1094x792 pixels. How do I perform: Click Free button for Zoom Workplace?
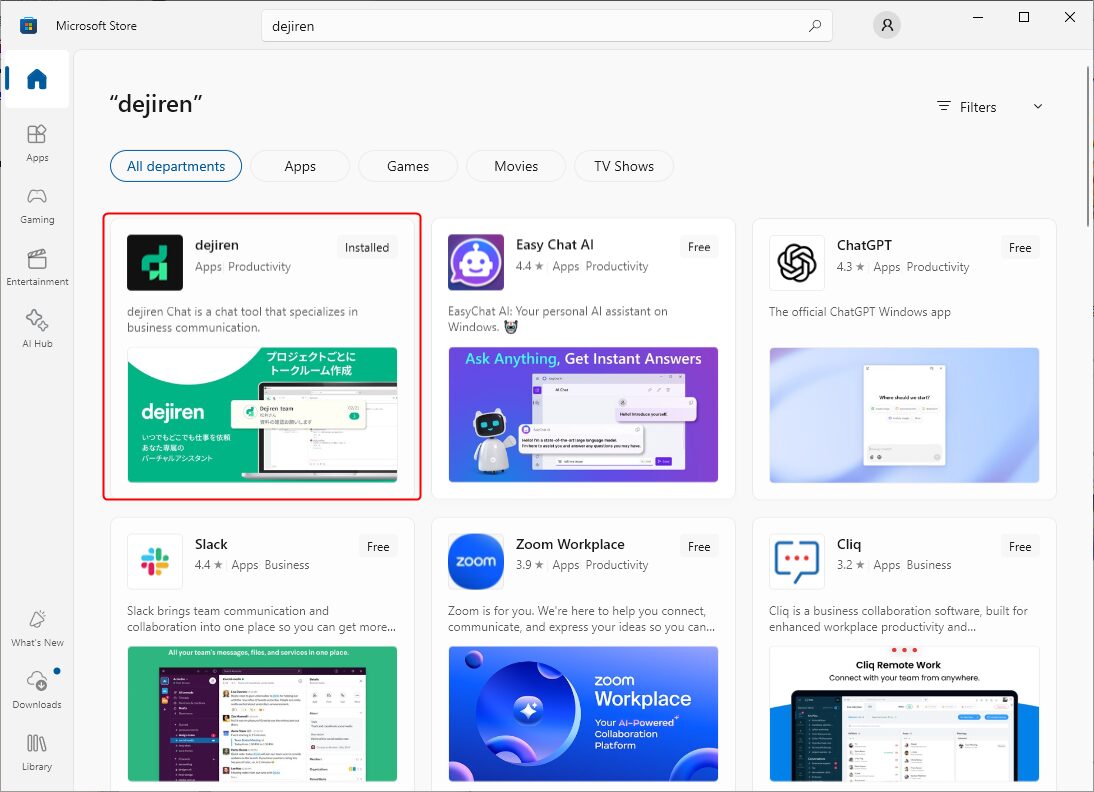tap(699, 547)
